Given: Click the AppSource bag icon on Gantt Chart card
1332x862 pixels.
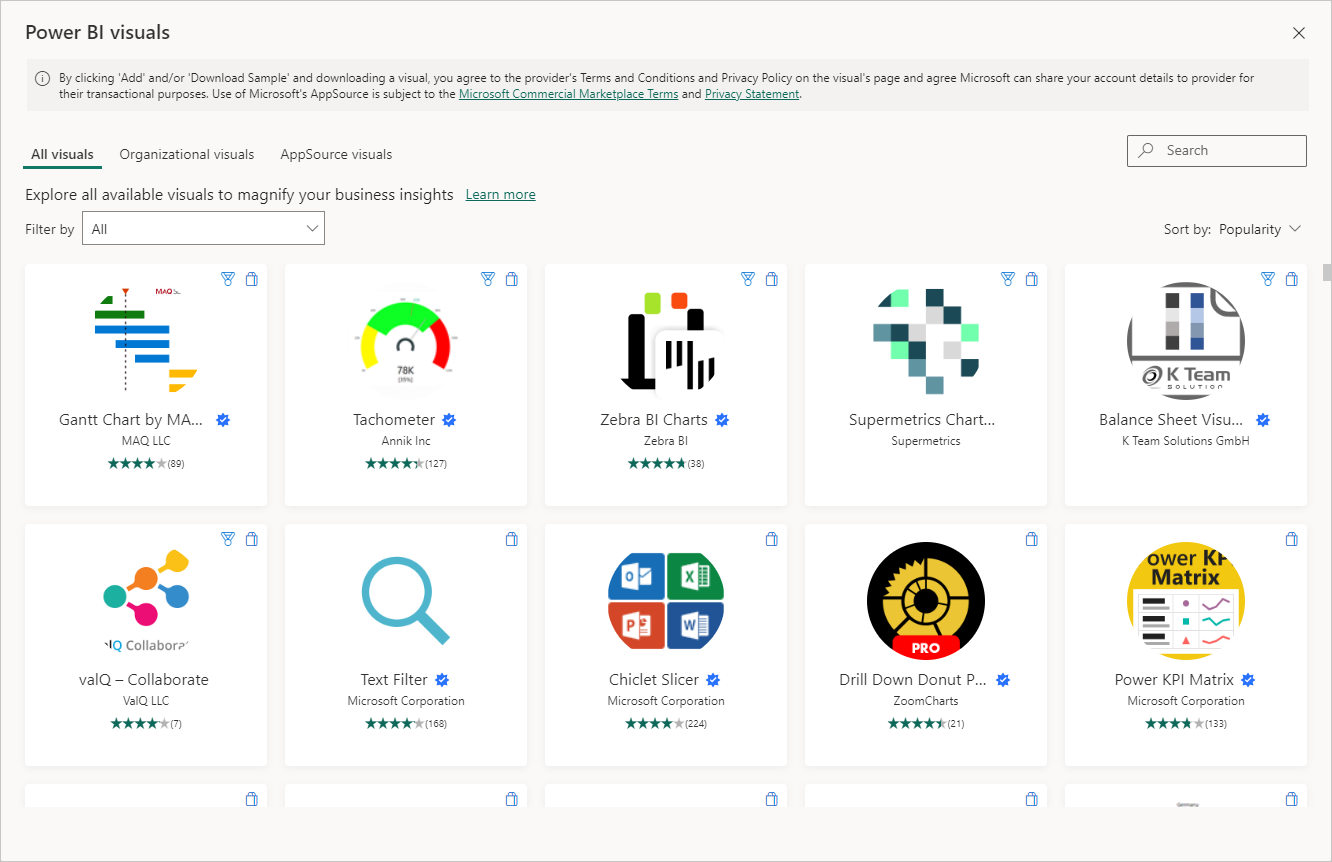Looking at the screenshot, I should 252,279.
